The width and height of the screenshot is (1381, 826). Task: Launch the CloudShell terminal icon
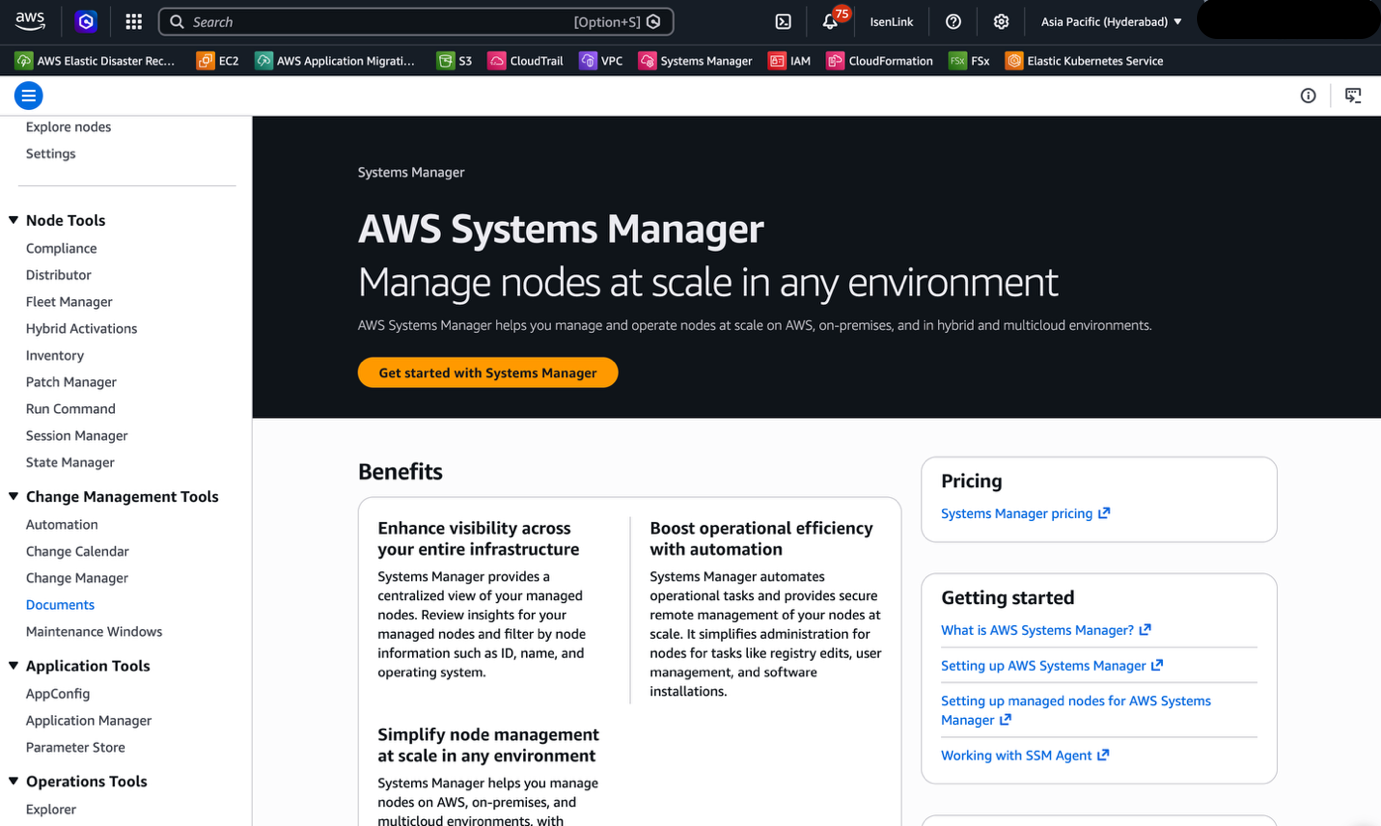784,21
